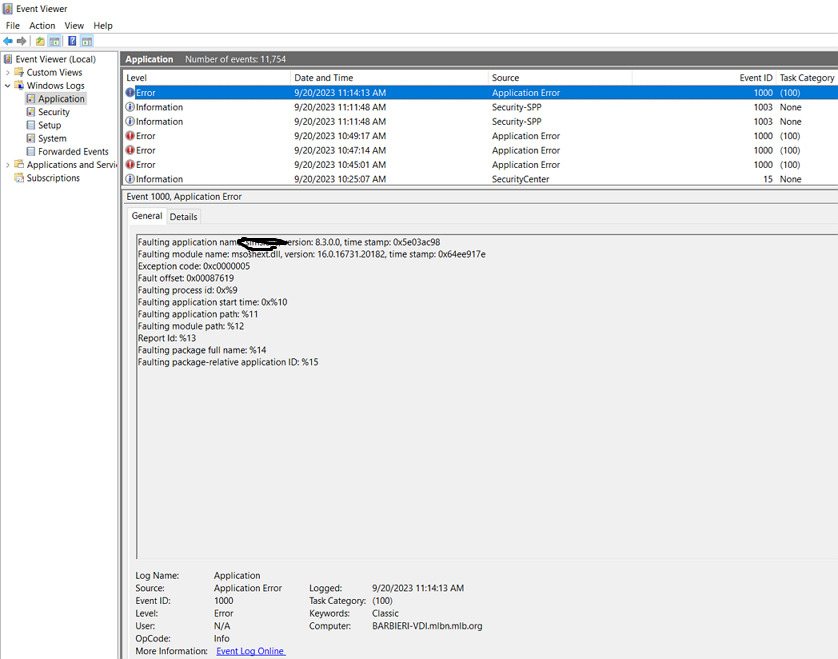Expand Applications and Services Logs node
This screenshot has height=659, width=838.
coord(8,165)
